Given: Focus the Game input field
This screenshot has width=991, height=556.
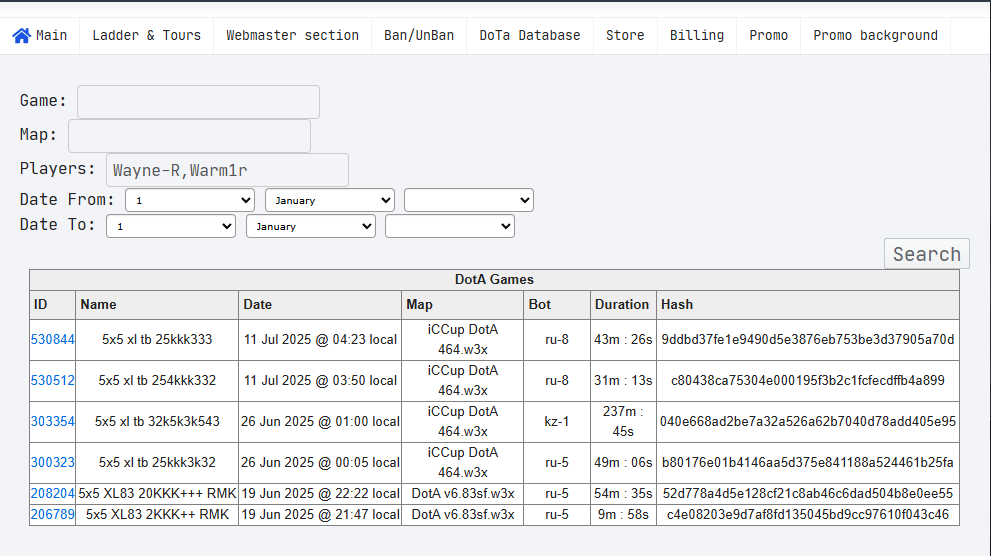Looking at the screenshot, I should click(198, 102).
